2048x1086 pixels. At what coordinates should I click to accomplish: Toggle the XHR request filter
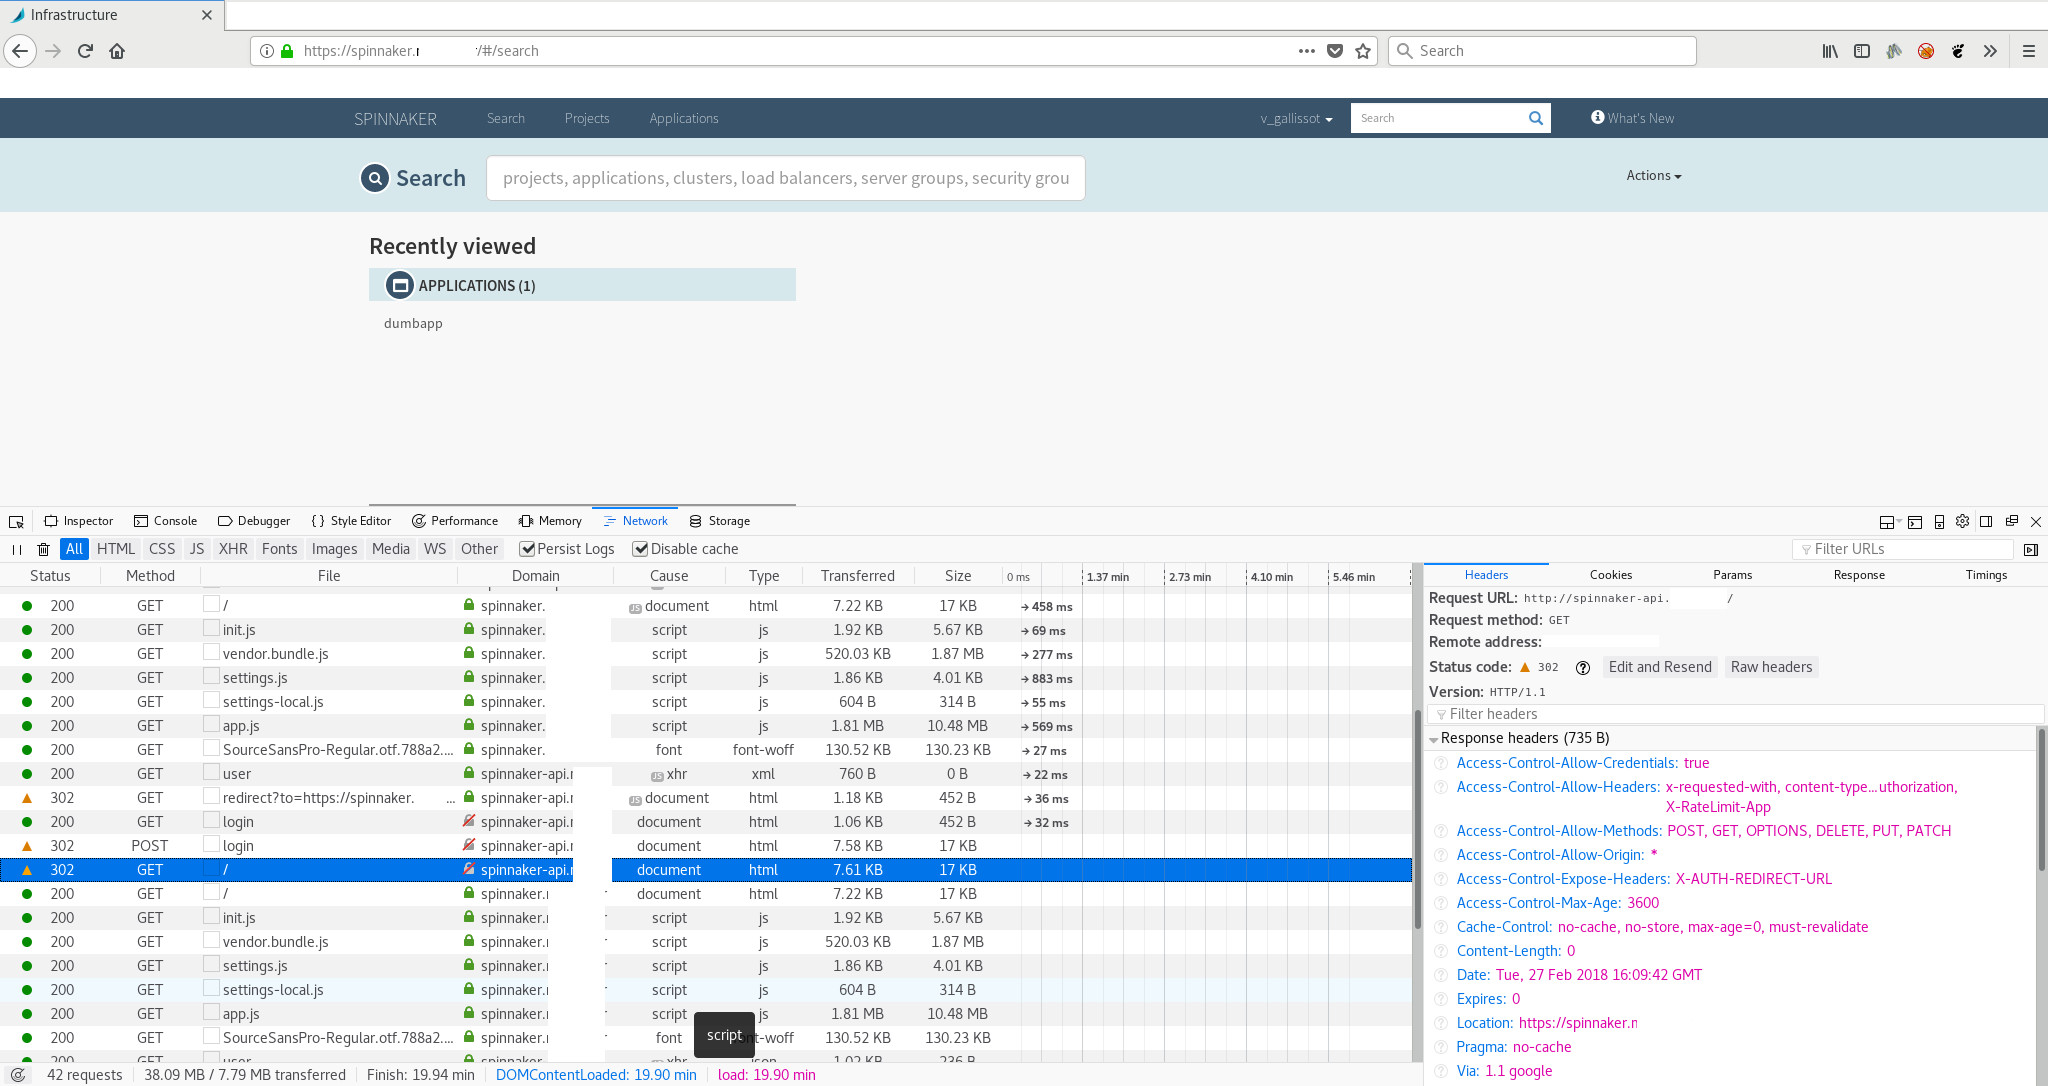tap(233, 549)
